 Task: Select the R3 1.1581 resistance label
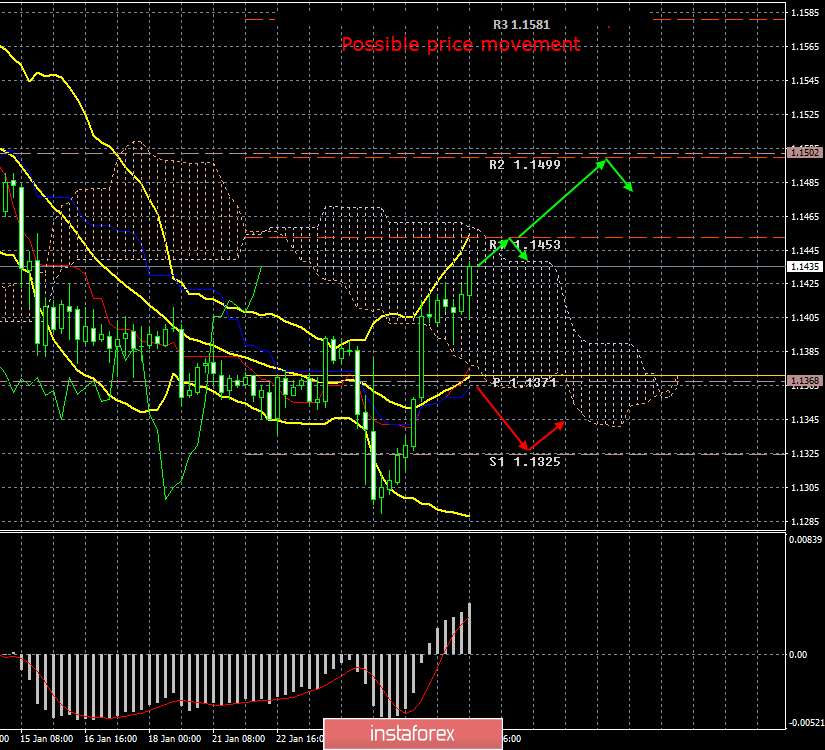click(521, 25)
